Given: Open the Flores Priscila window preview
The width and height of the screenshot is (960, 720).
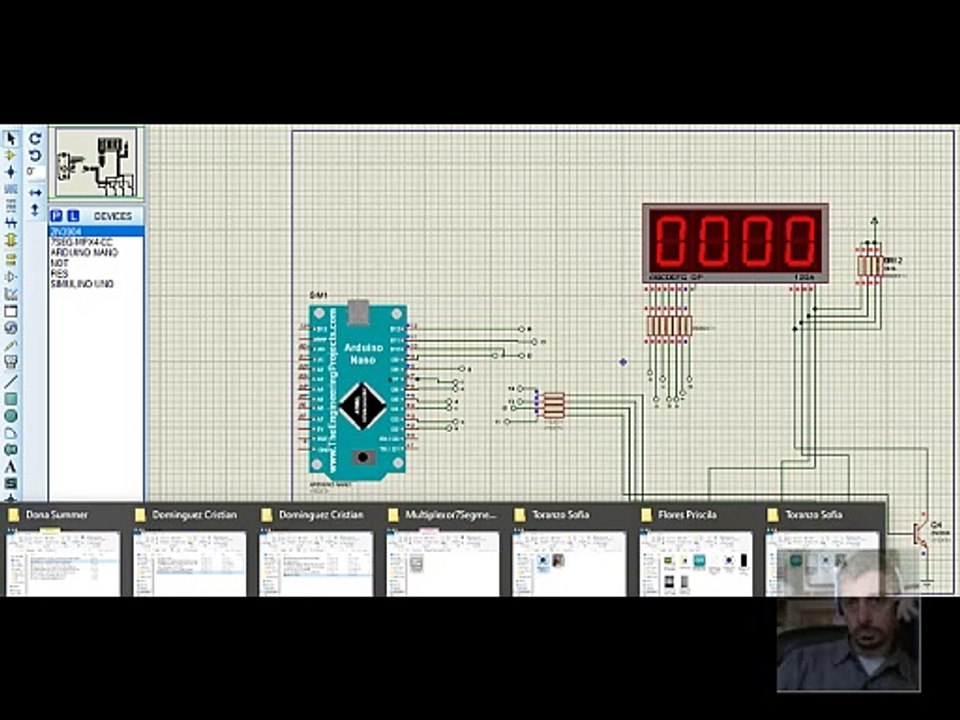Looking at the screenshot, I should [696, 548].
